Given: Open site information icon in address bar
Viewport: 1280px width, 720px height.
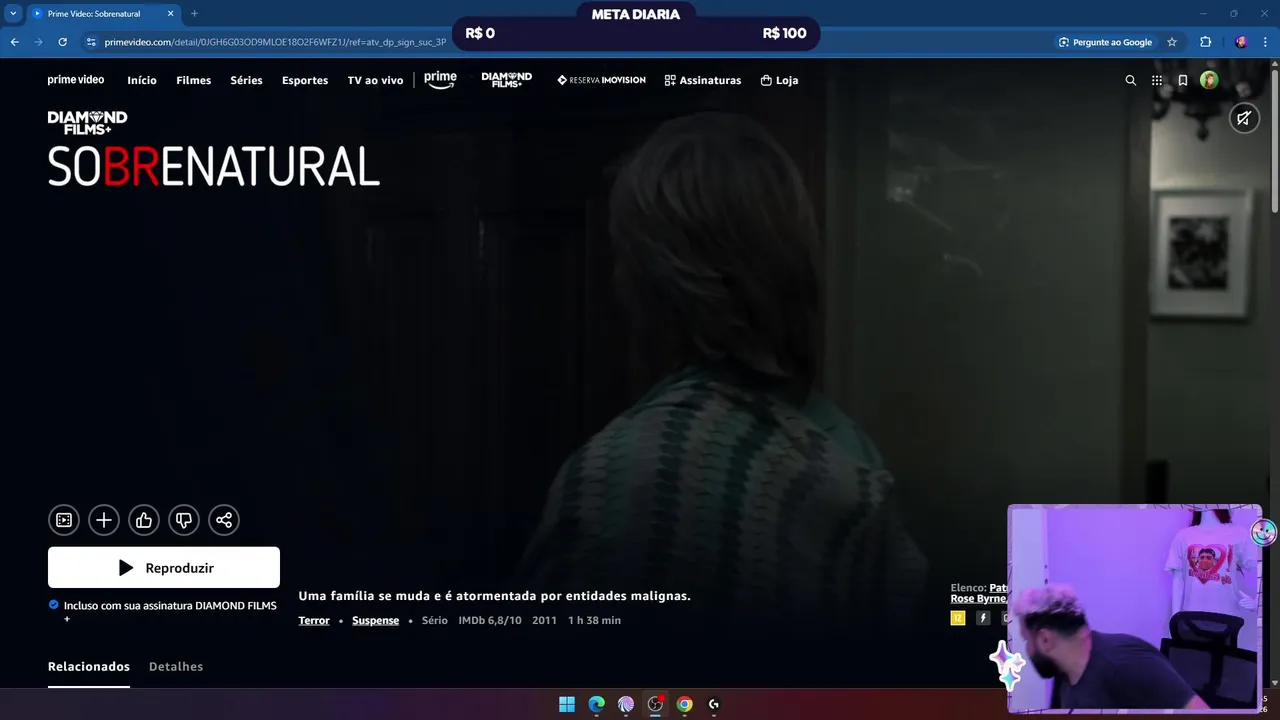Looking at the screenshot, I should click(91, 42).
